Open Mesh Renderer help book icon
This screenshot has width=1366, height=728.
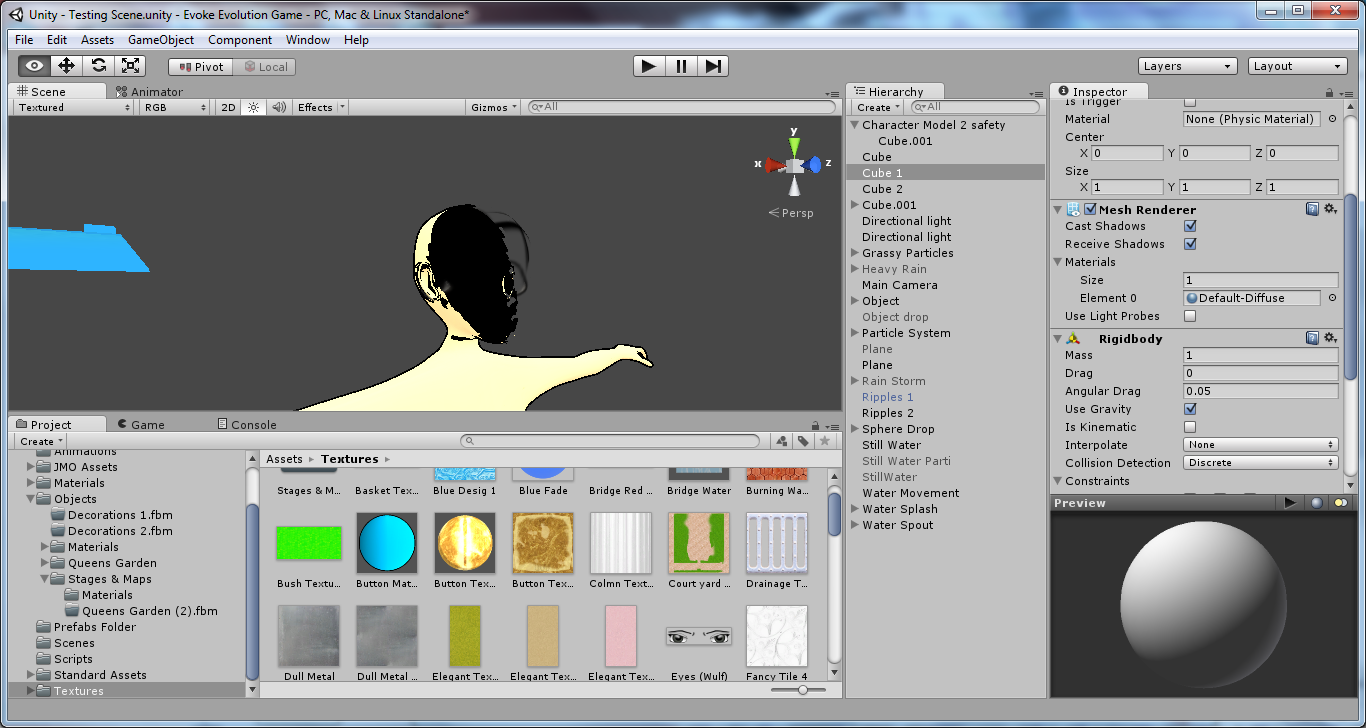pos(1312,209)
